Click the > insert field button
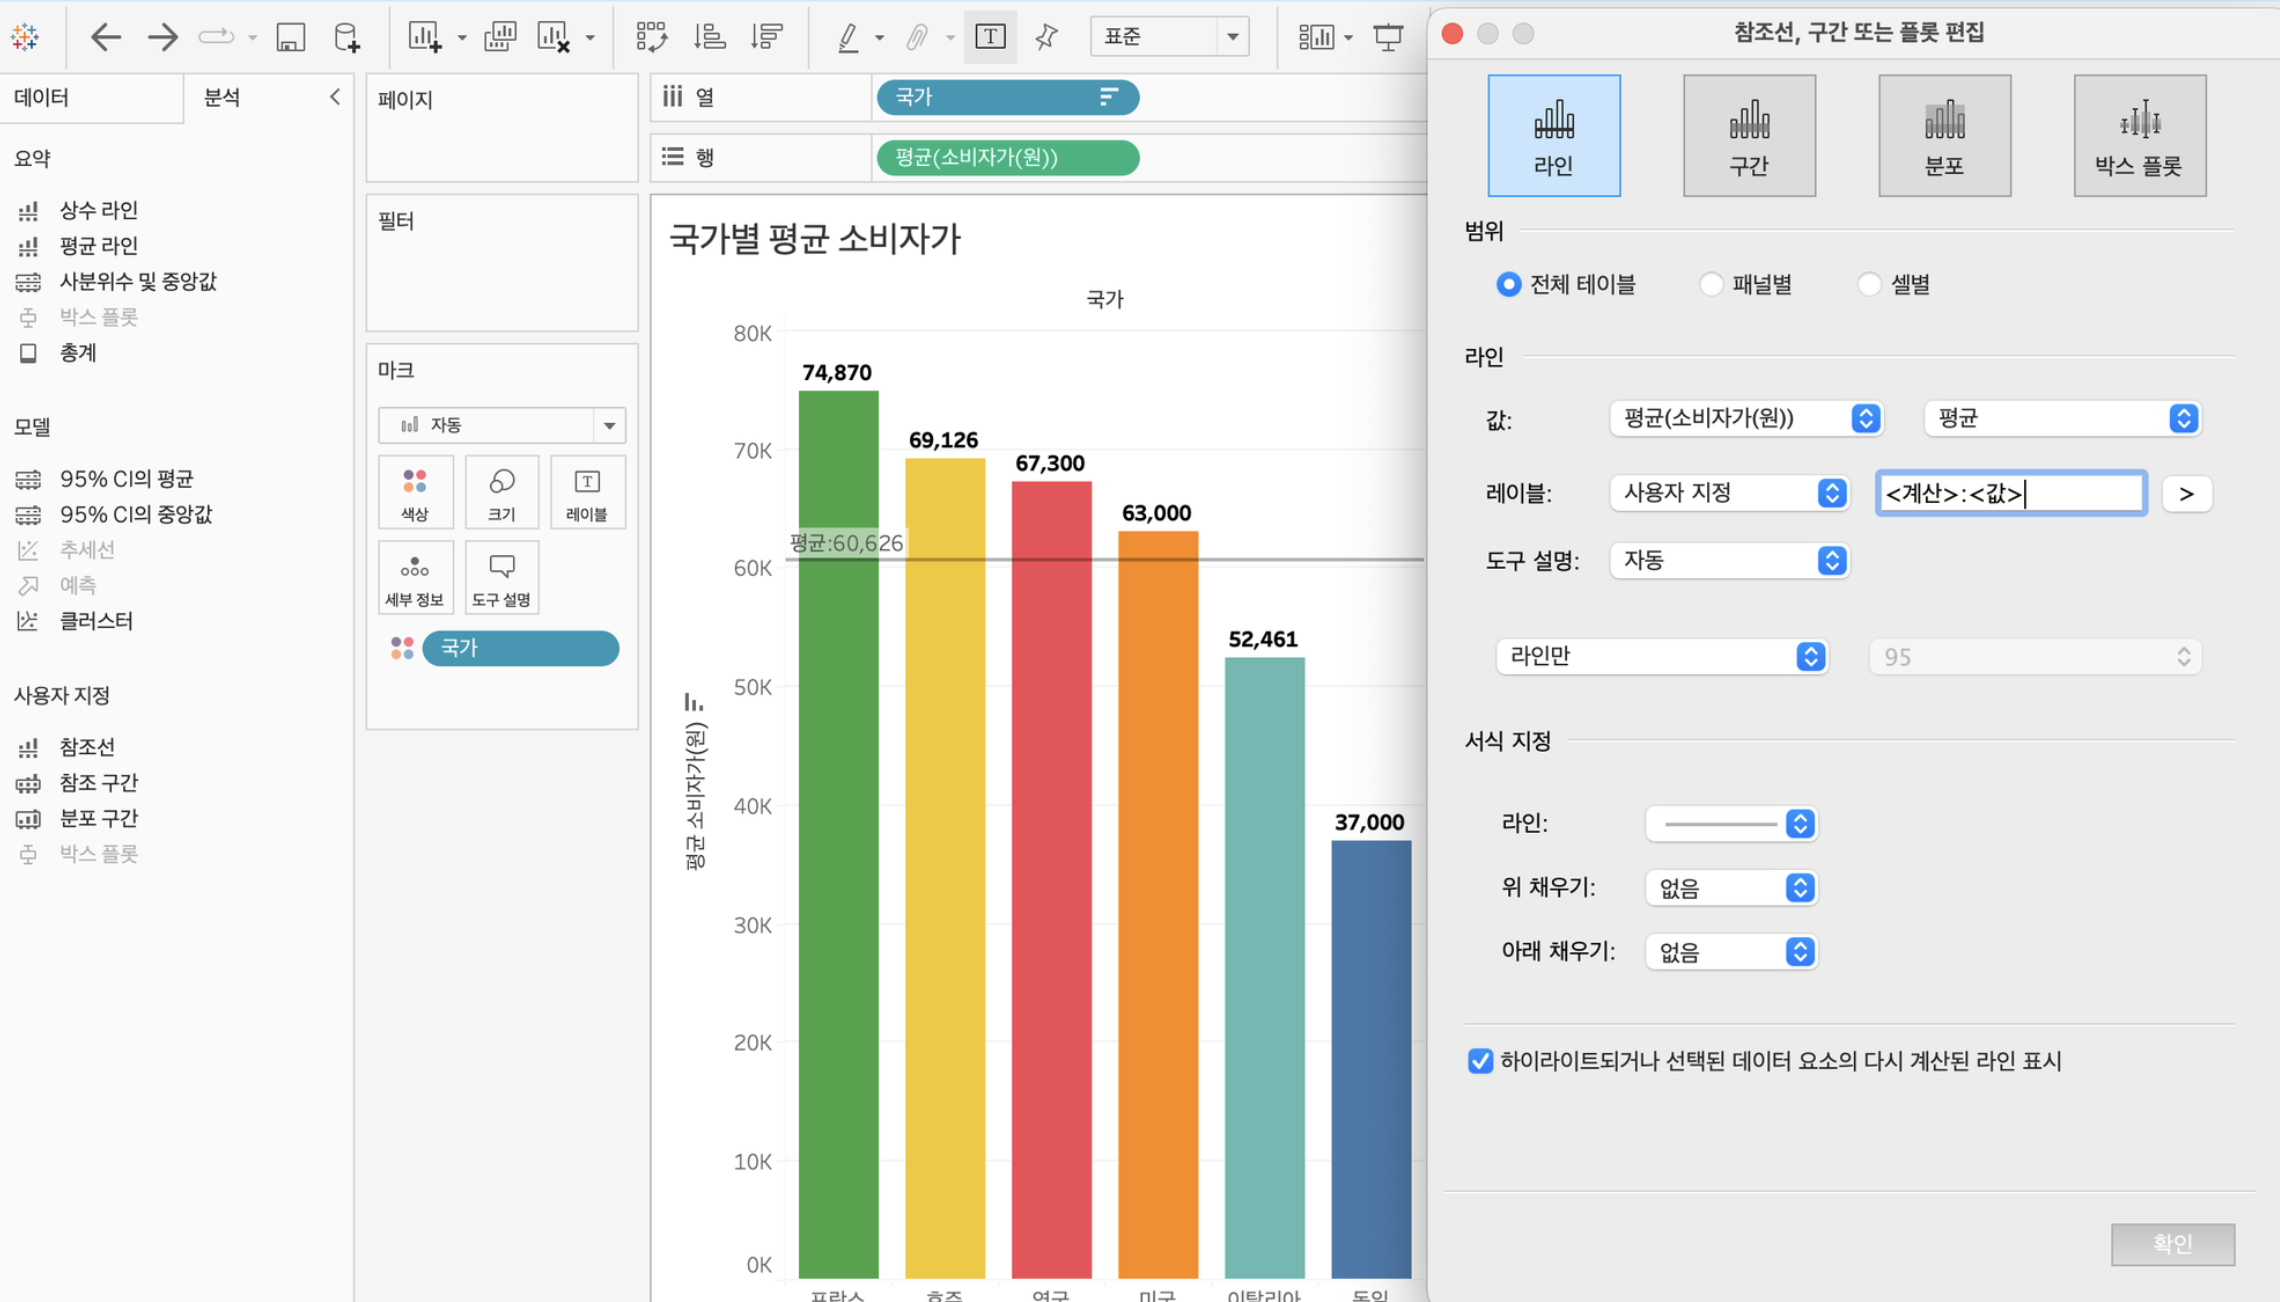This screenshot has height=1302, width=2280. pyautogui.click(x=2186, y=494)
